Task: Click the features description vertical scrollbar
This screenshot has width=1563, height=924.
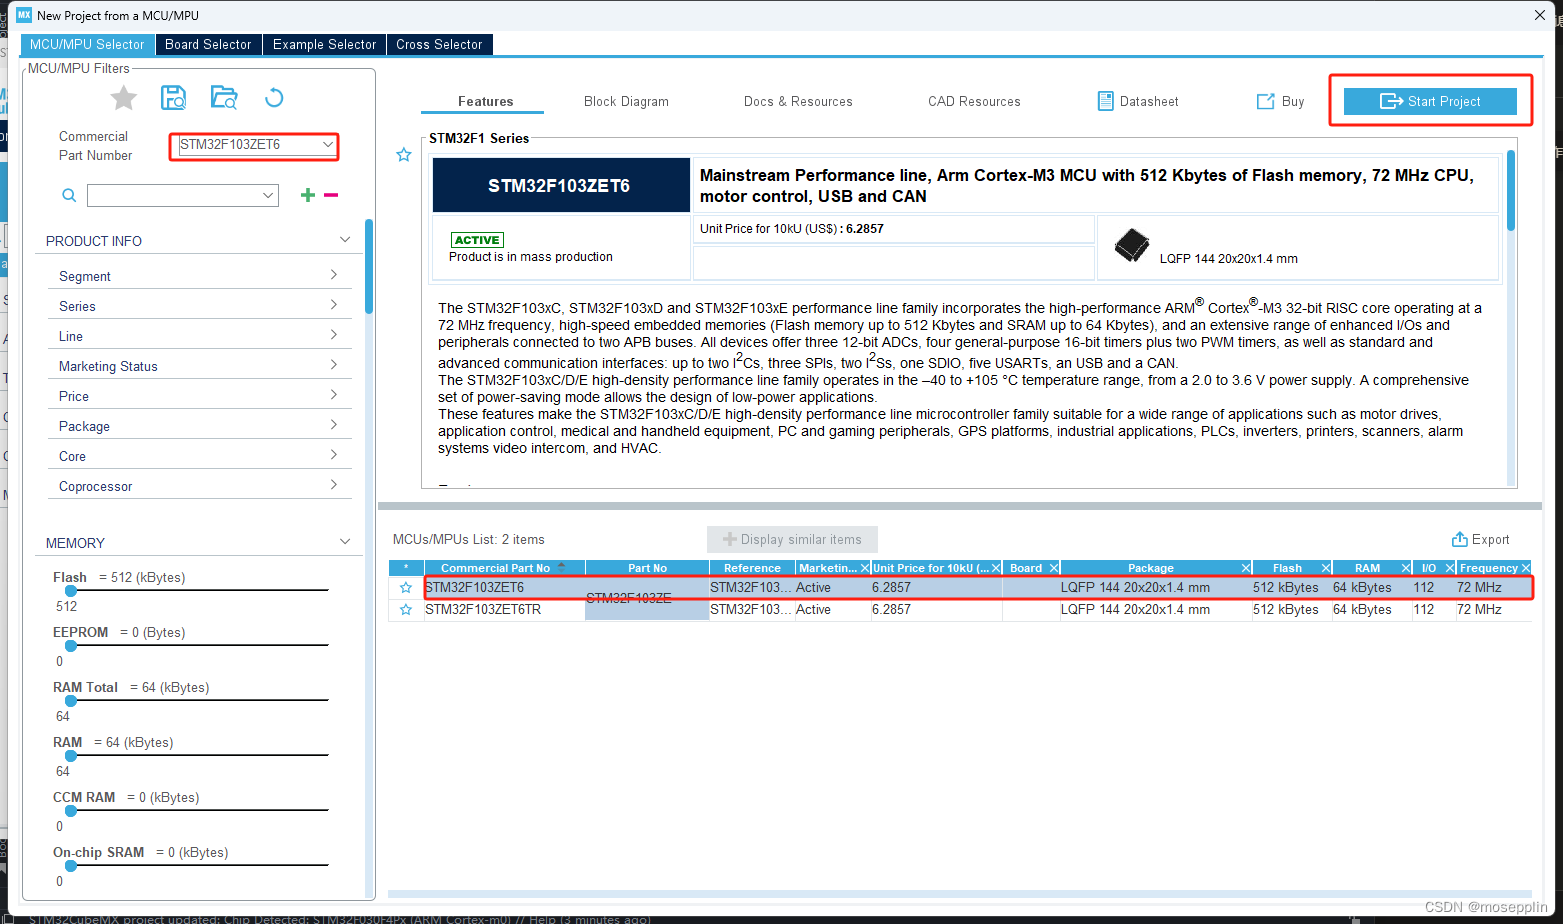Action: (x=1511, y=190)
